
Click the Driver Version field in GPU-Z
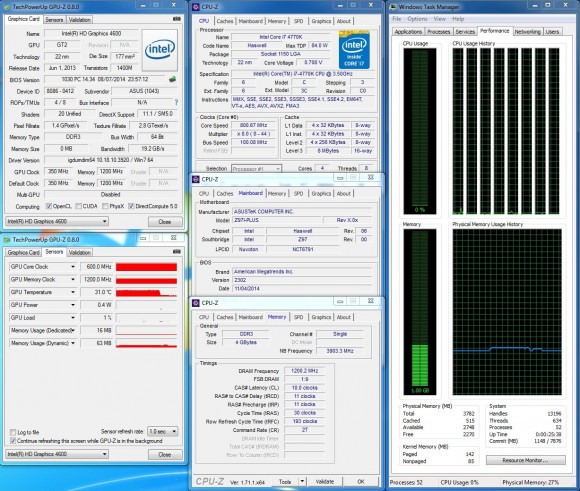(111, 160)
